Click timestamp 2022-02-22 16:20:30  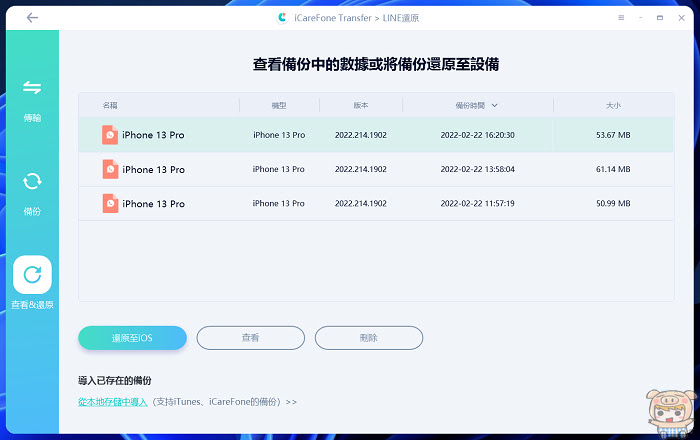coord(477,135)
